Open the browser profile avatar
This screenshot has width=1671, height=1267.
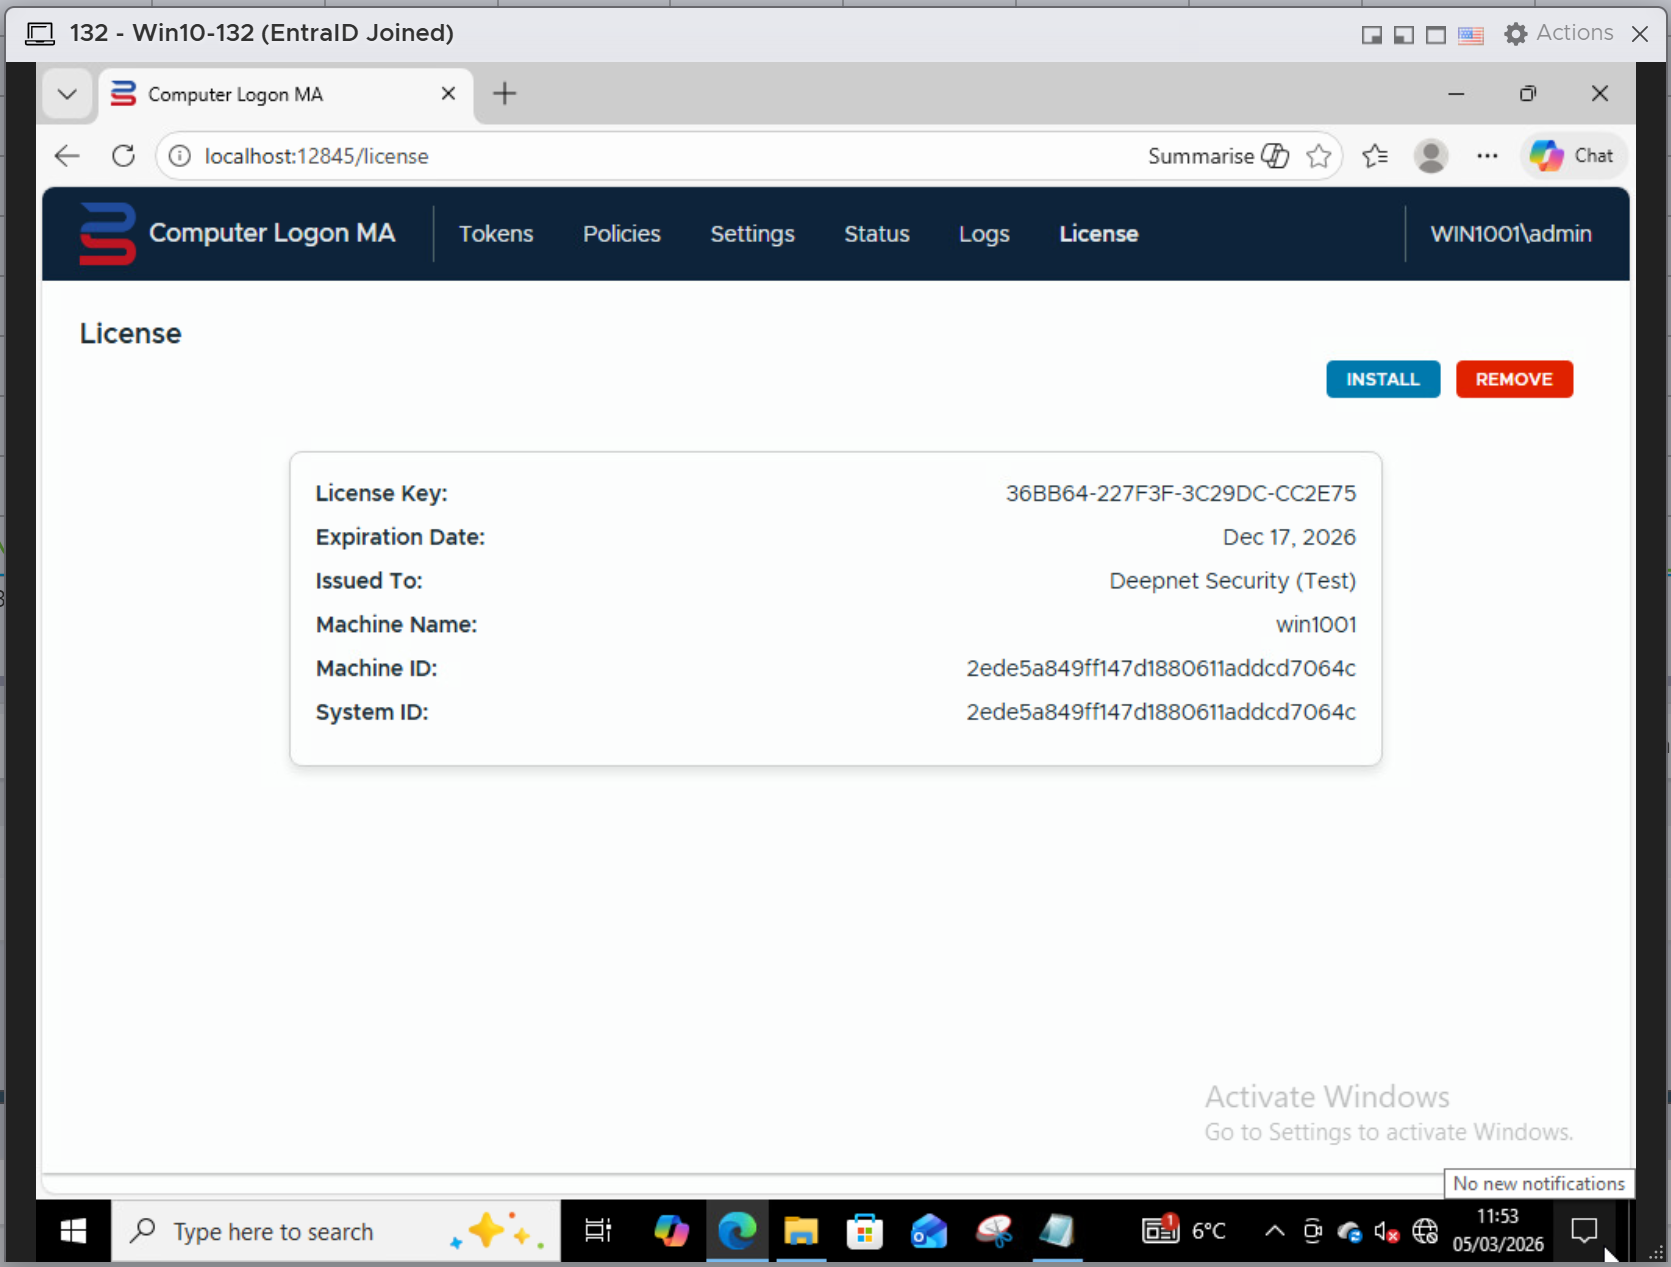1431,156
